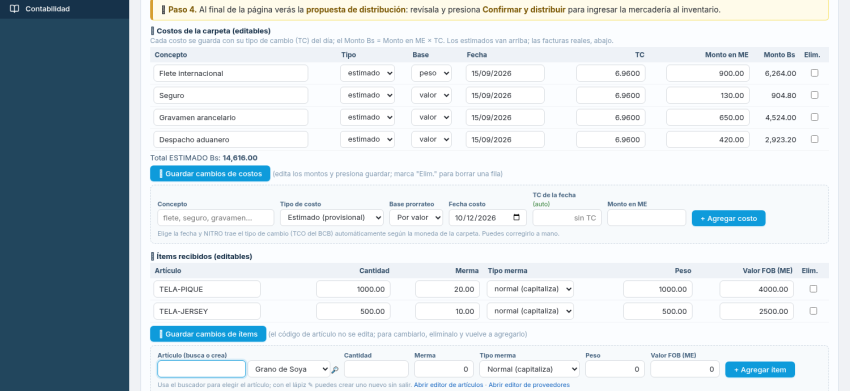This screenshot has width=850, height=391.
Task: Expand Tipo de costo Estimado (provisional) dropdown
Action: (x=332, y=217)
